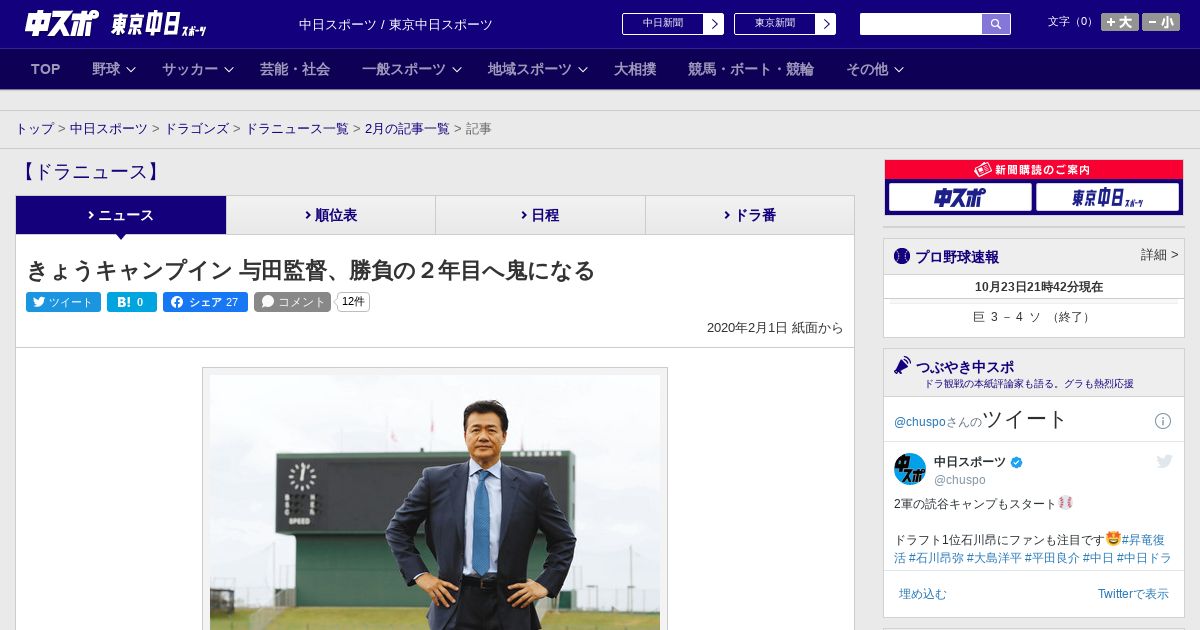Click 詳細 link in プロ野球速報
This screenshot has width=1200, height=630.
(x=1159, y=255)
